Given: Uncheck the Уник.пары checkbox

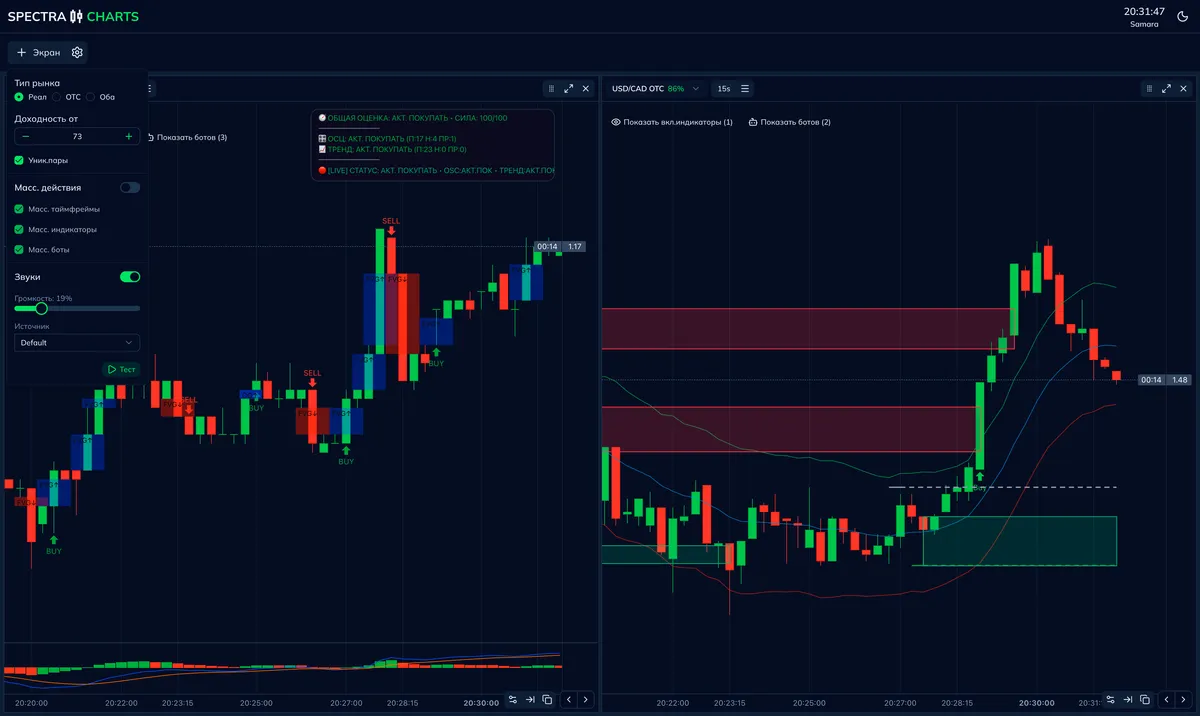Looking at the screenshot, I should coord(20,160).
